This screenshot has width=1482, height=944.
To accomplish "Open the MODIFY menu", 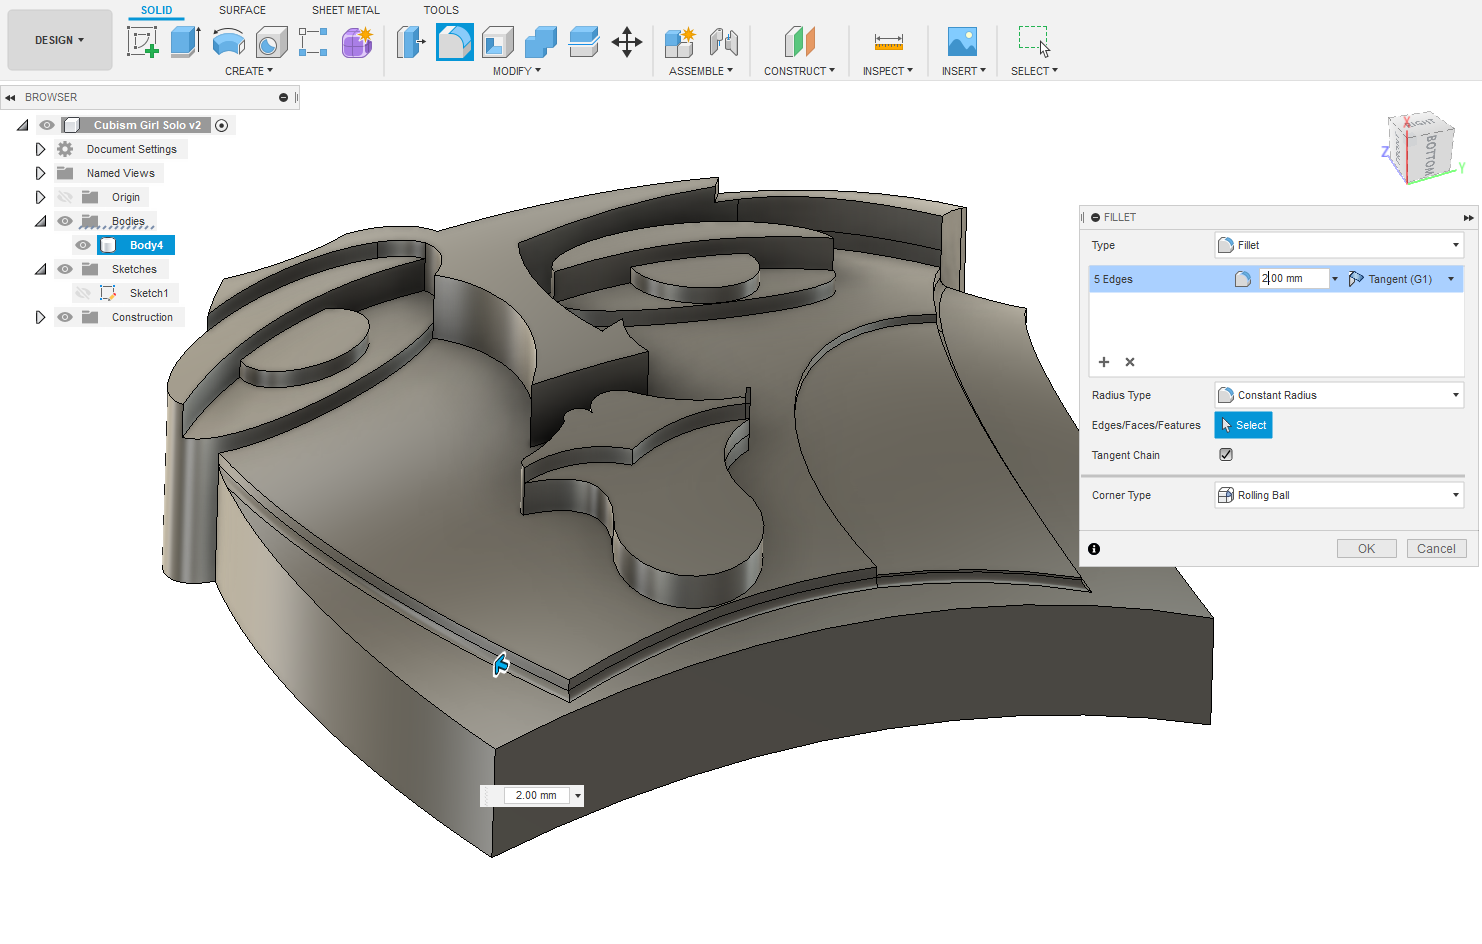I will 517,71.
